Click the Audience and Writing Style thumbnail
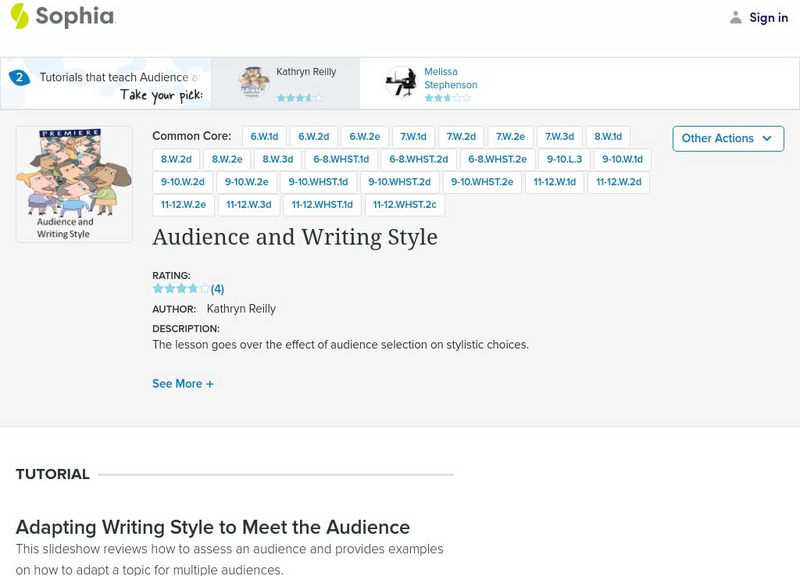 pyautogui.click(x=74, y=184)
